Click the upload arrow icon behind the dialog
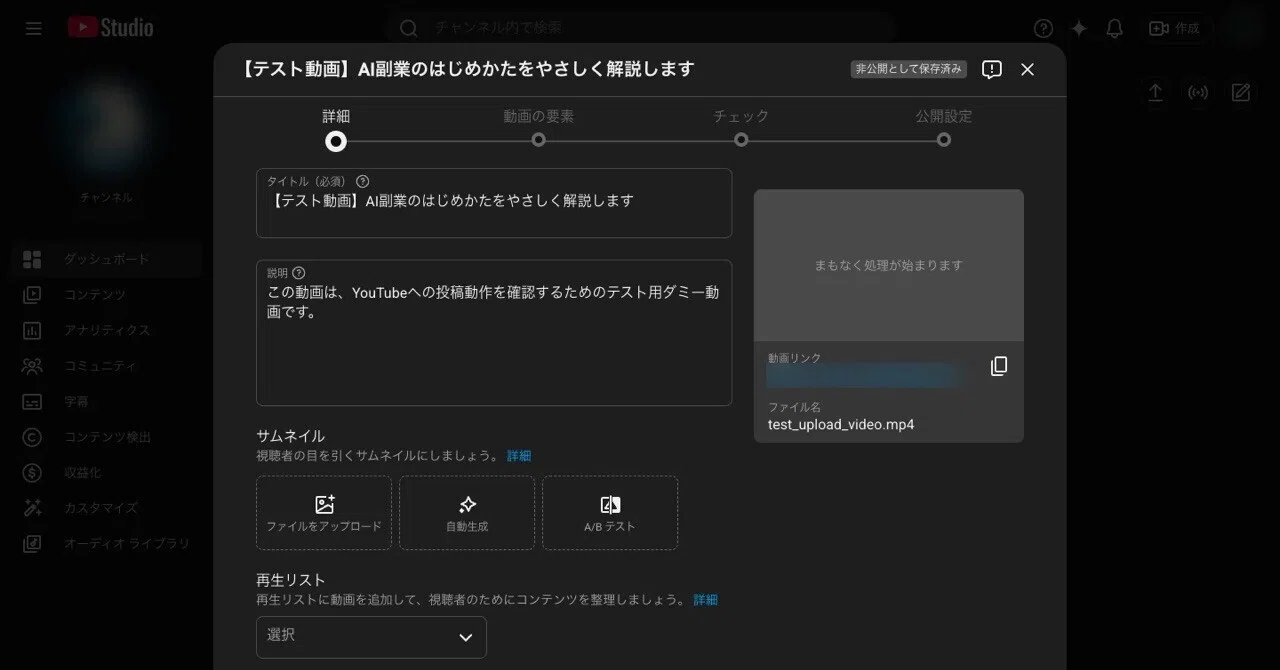 point(1155,93)
